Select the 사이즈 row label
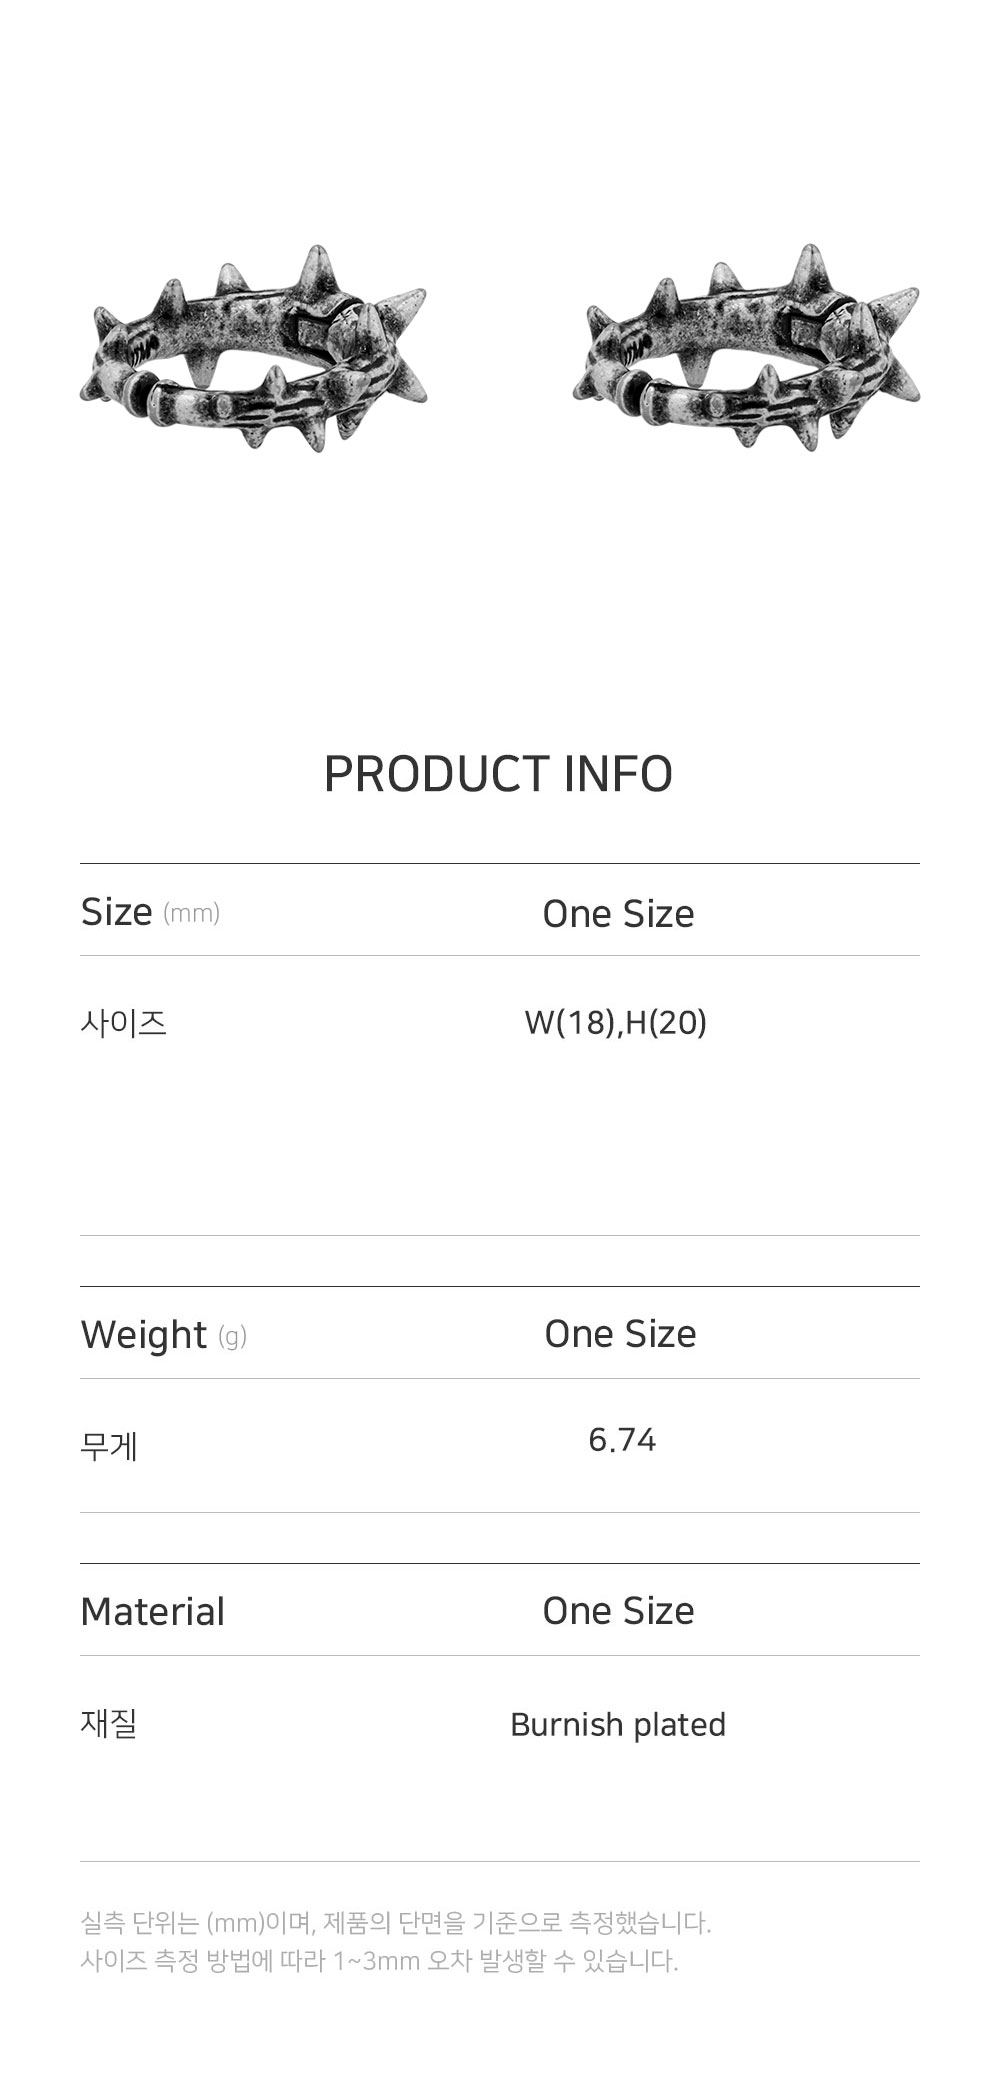This screenshot has height=2078, width=1000. point(123,1023)
